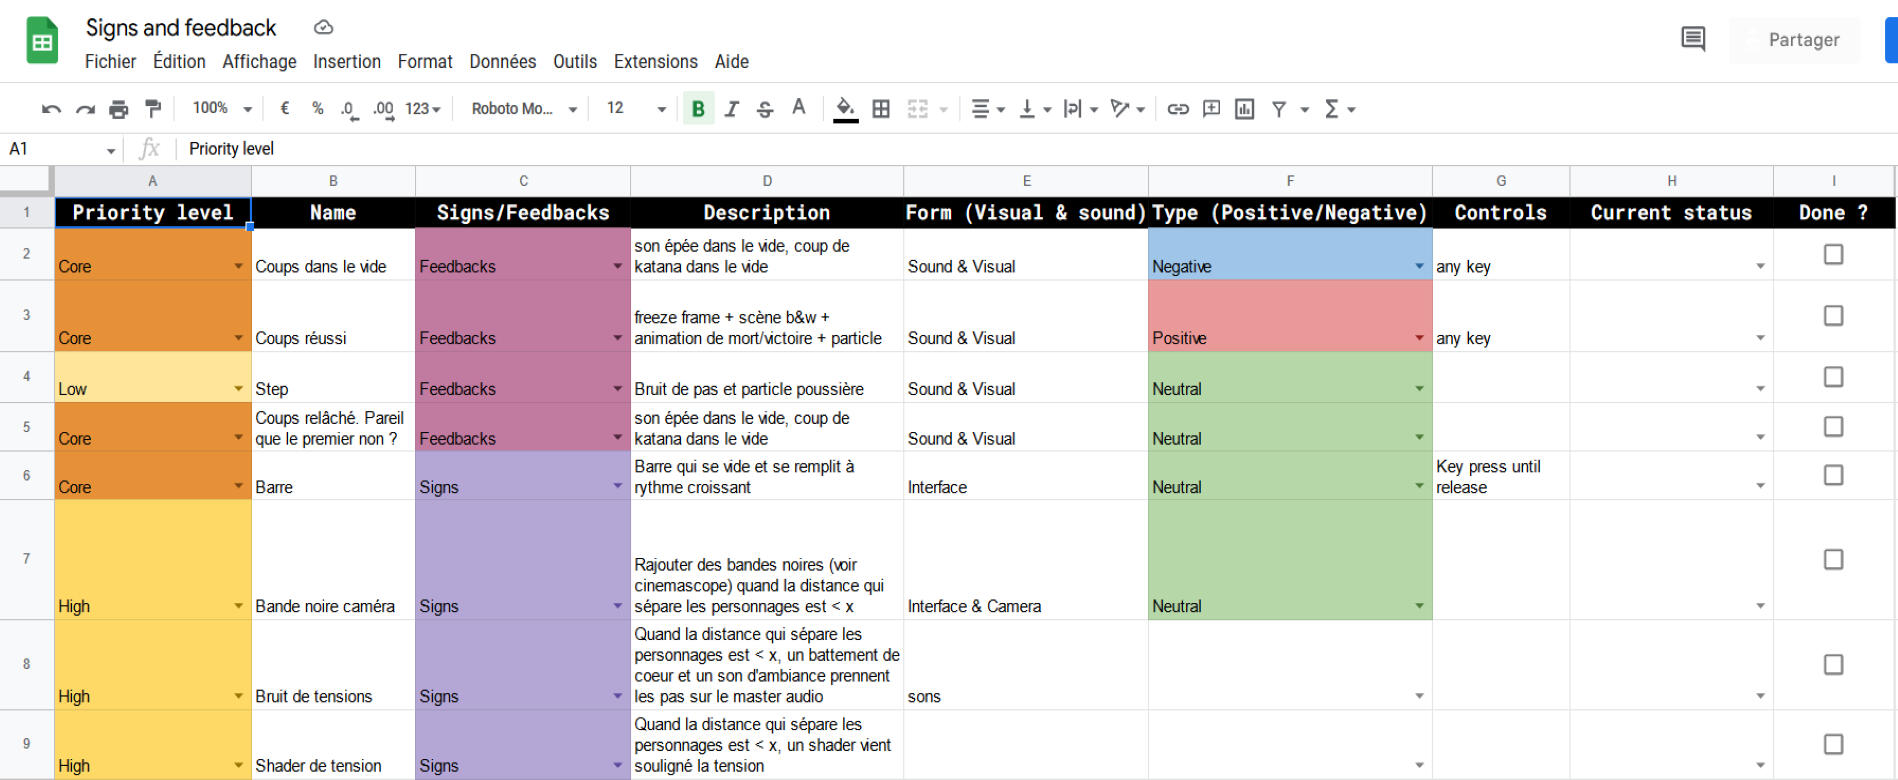
Task: Insert a chart from the toolbar
Action: click(x=1244, y=109)
